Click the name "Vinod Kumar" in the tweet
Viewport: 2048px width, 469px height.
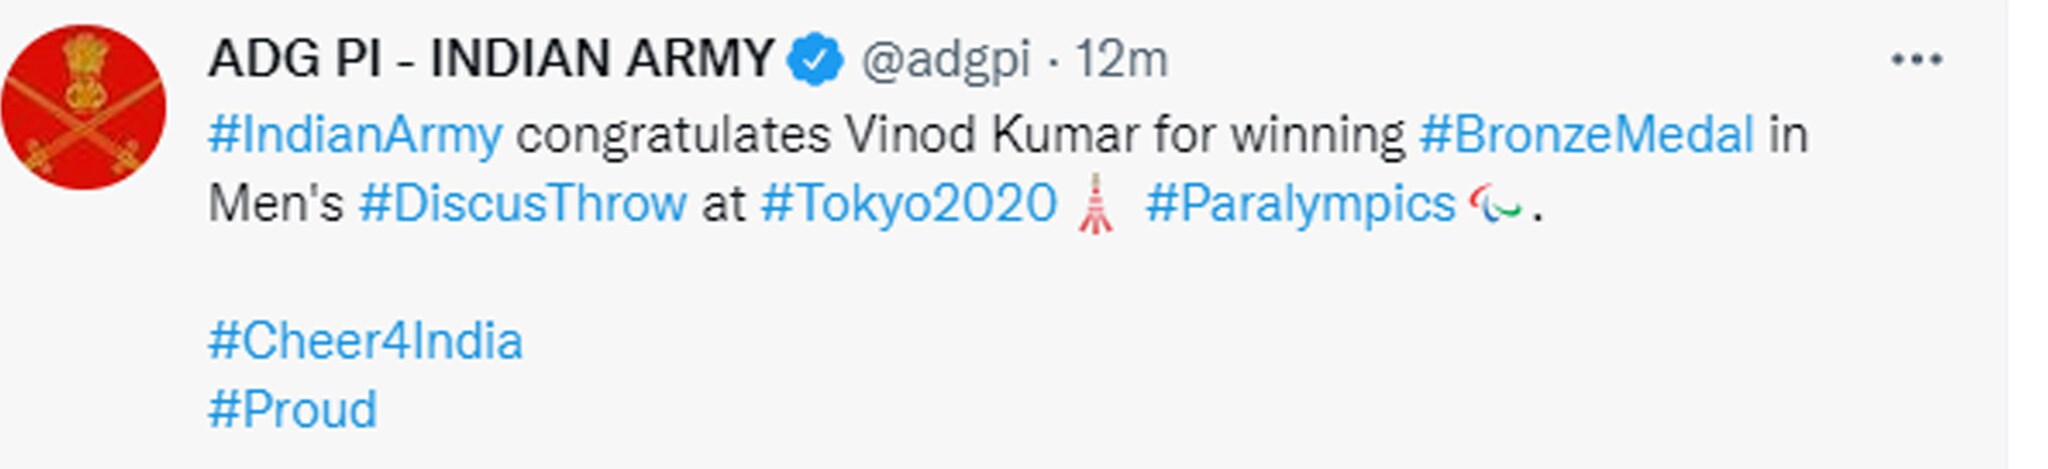pyautogui.click(x=991, y=135)
